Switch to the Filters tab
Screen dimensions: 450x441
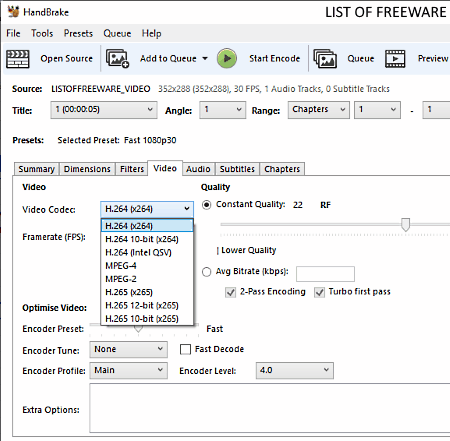[x=132, y=169]
